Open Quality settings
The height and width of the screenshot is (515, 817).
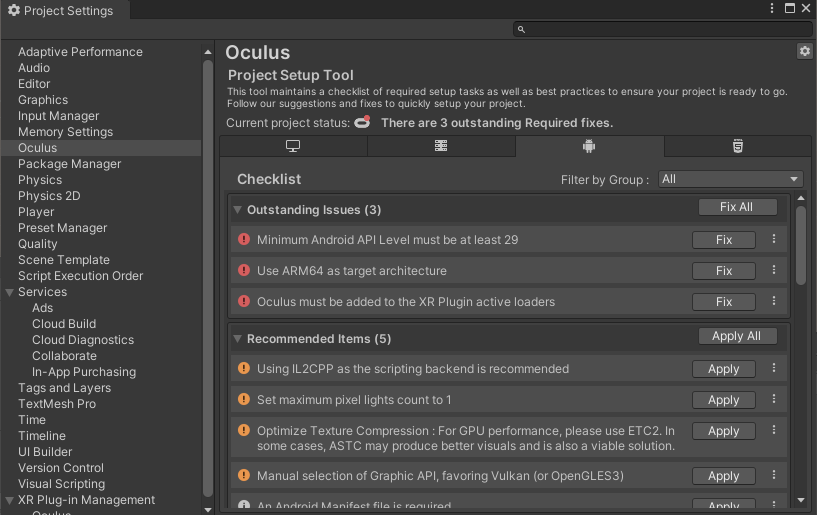click(38, 244)
